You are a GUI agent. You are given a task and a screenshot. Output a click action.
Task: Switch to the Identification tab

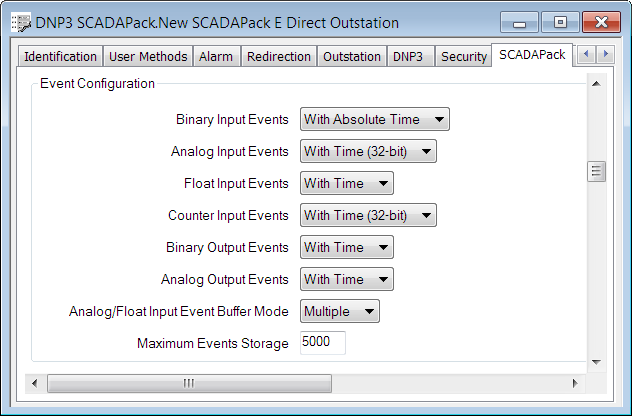(x=61, y=57)
